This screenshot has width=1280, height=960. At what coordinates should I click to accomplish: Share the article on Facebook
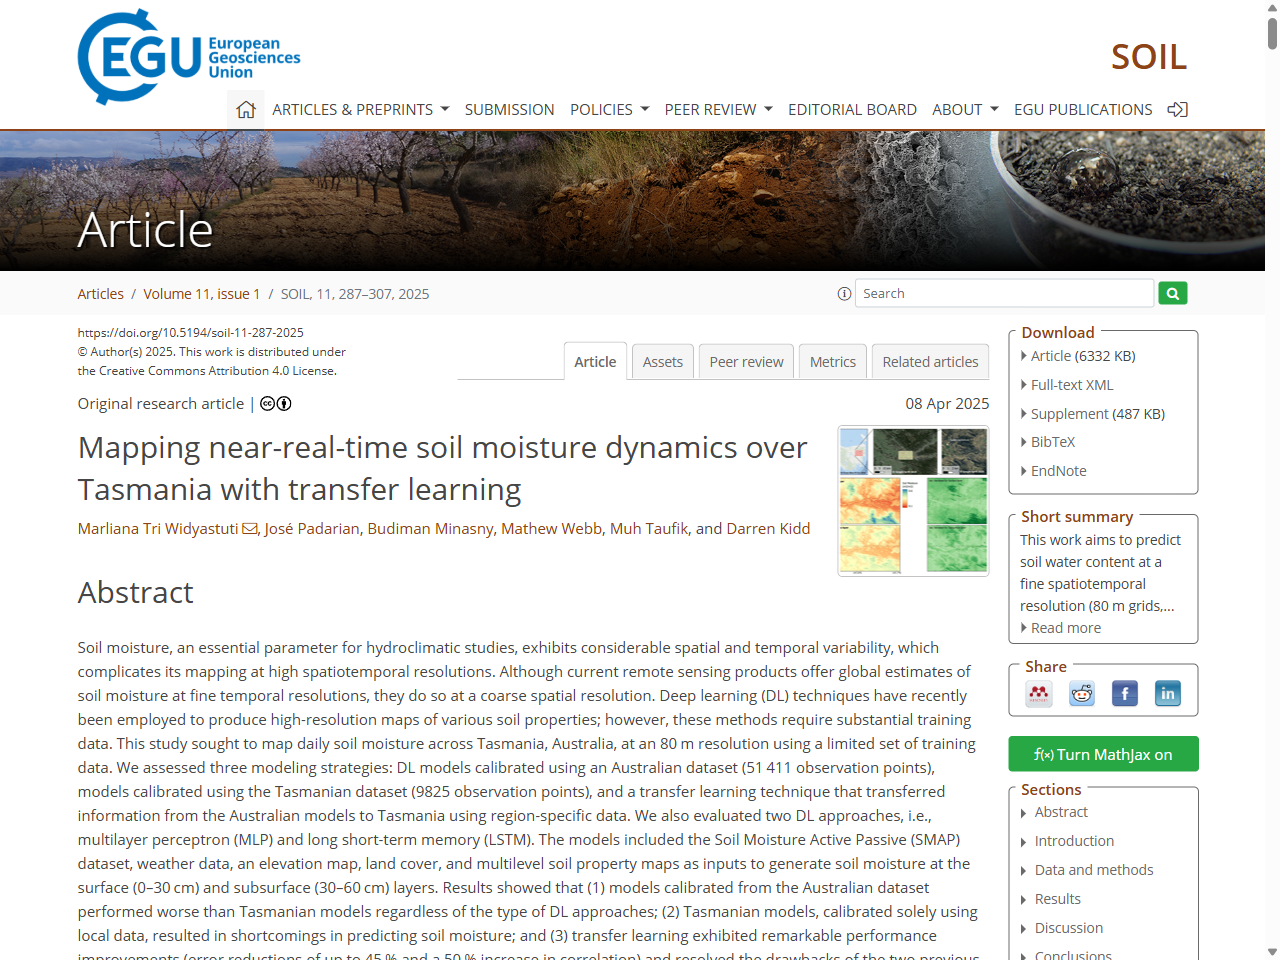(x=1124, y=693)
